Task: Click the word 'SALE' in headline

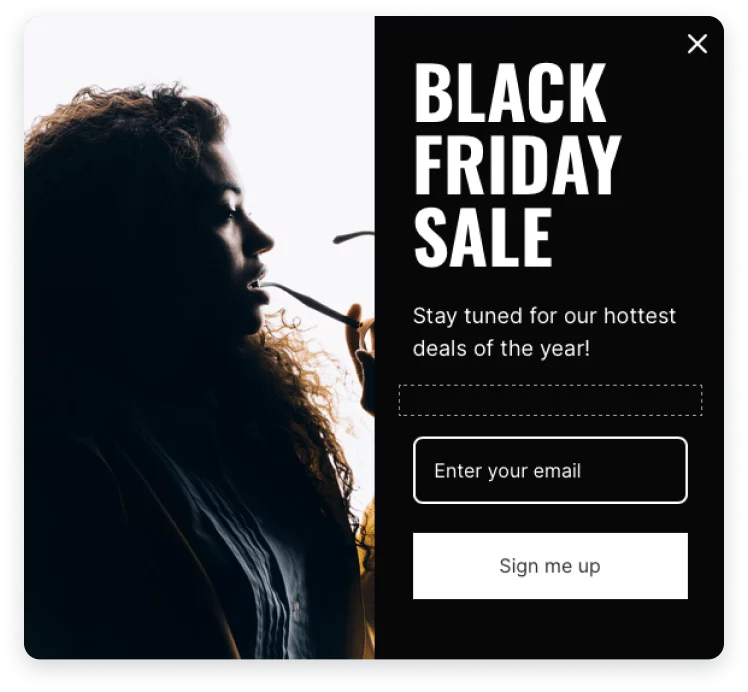Action: pyautogui.click(x=483, y=237)
